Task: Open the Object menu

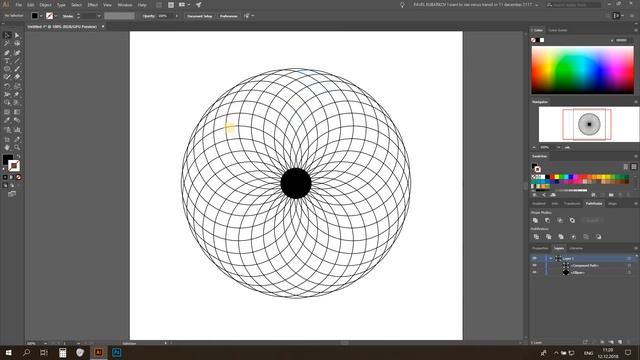Action: 45,5
